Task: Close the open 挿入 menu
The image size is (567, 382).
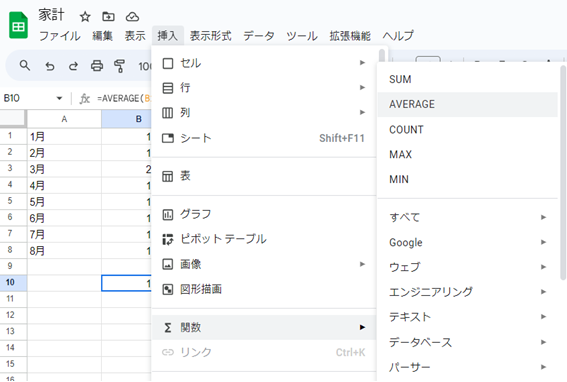Action: coord(167,36)
